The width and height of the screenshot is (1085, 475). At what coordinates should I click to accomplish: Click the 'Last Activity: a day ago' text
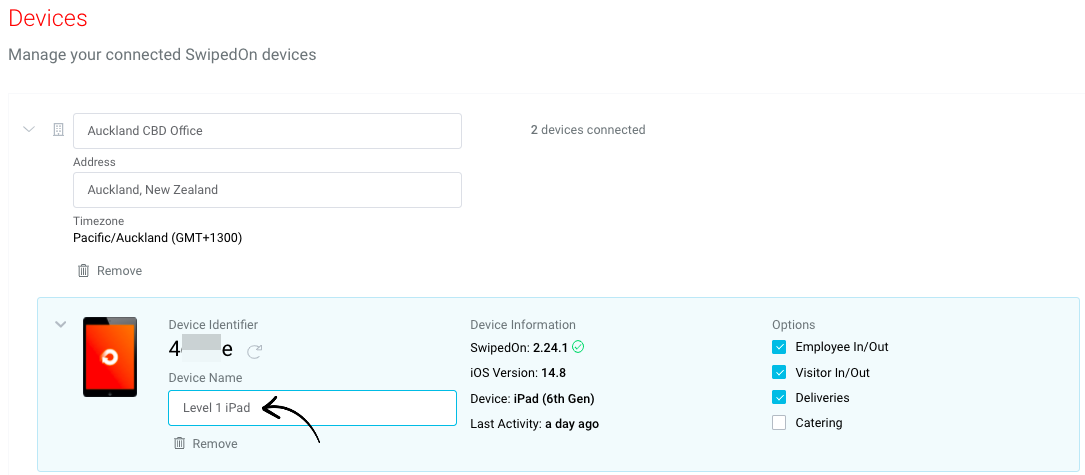[535, 424]
